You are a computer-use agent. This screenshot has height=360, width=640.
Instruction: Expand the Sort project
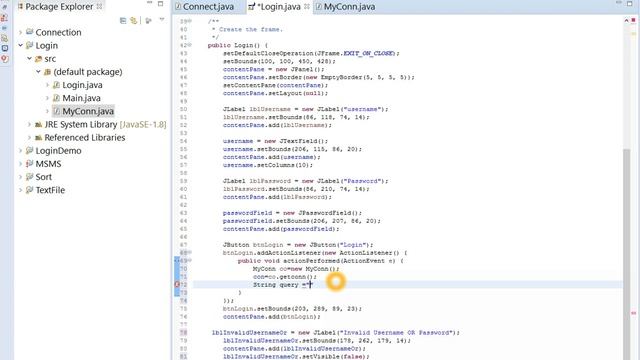coord(20,177)
